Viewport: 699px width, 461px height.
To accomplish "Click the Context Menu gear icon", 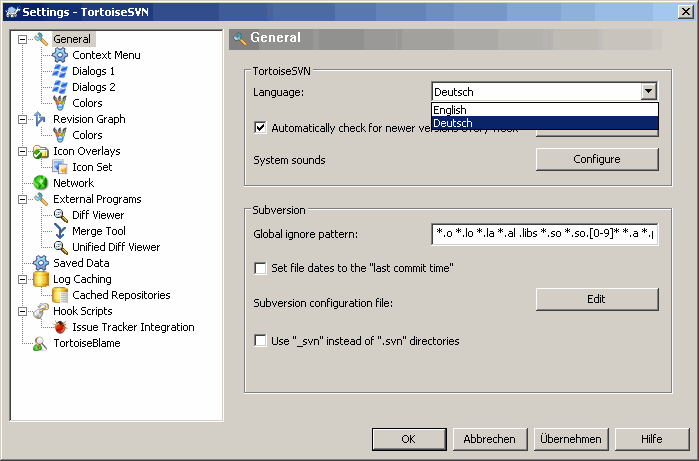I will tap(60, 55).
